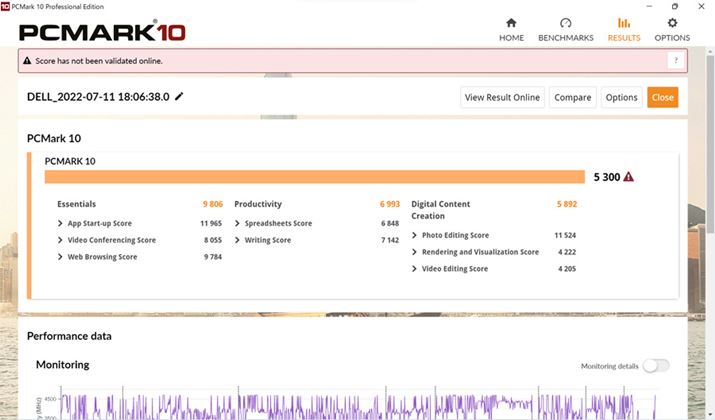Click the View Result Online button
Image resolution: width=715 pixels, height=420 pixels.
pyautogui.click(x=502, y=97)
